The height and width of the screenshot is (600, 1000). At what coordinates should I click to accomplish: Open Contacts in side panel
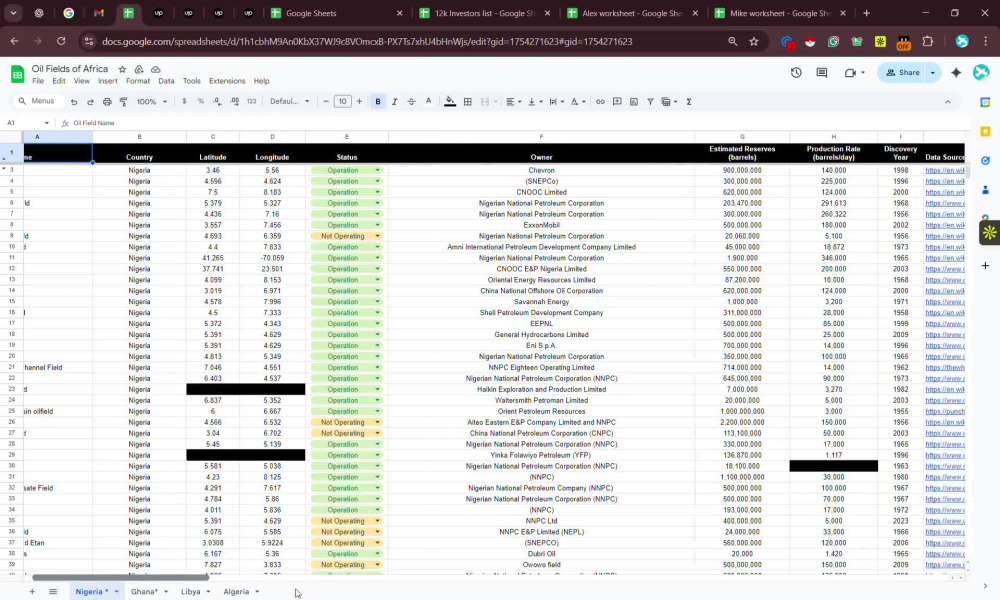tap(985, 190)
